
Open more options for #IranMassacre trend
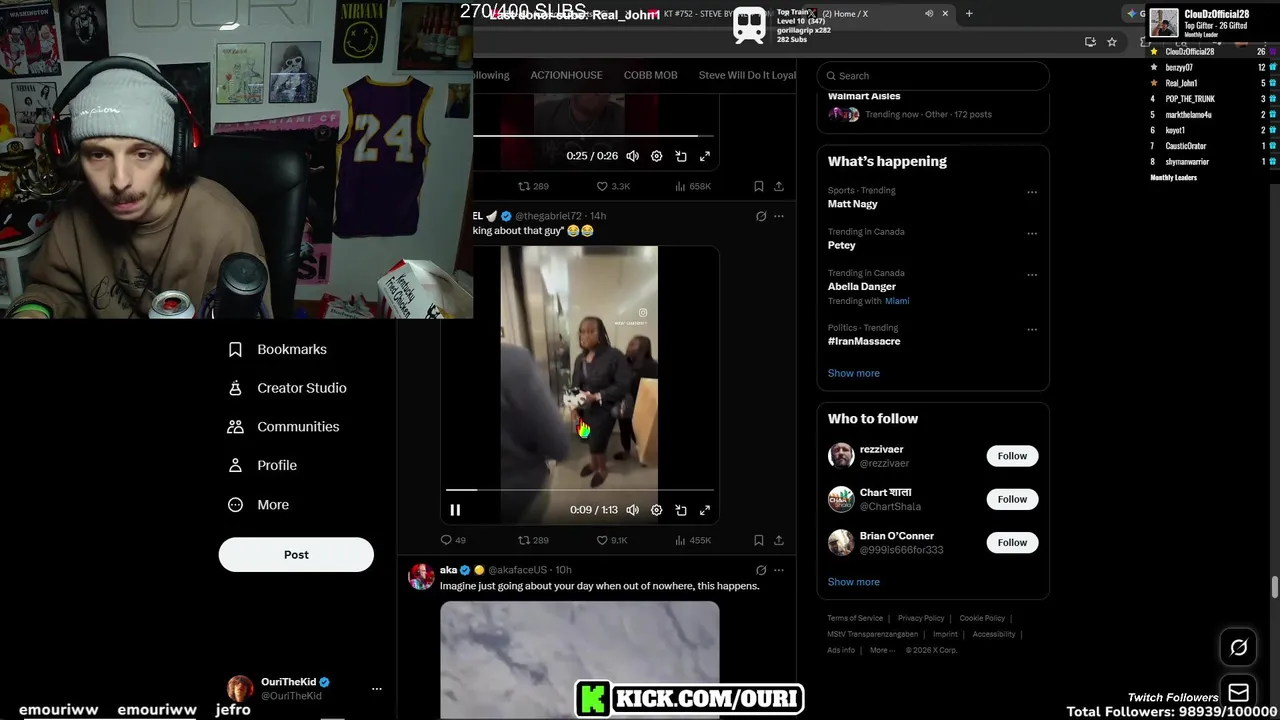click(x=1032, y=330)
